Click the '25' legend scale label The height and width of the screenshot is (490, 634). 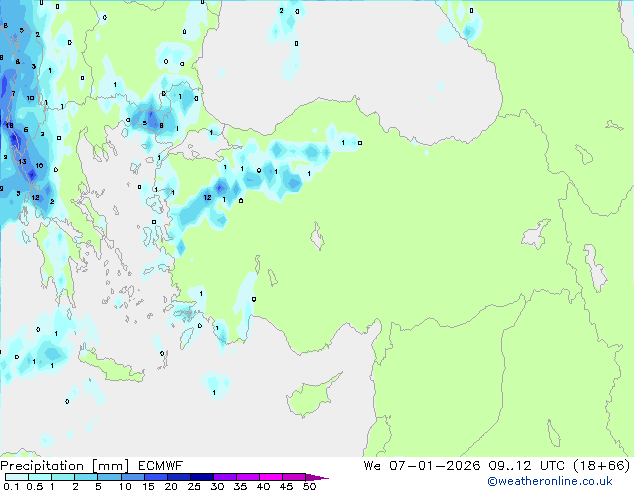[194, 486]
